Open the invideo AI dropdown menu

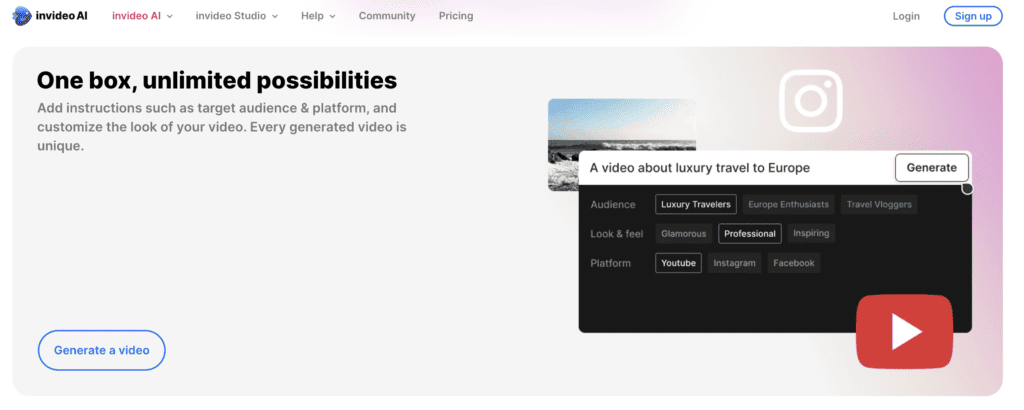pos(142,16)
